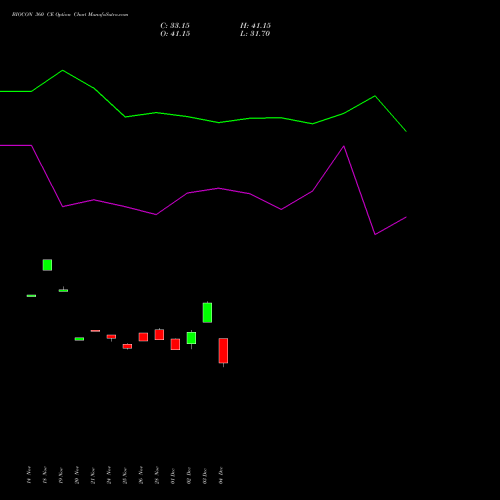
Task: Select the 25 Nov date label
Action: coord(125,475)
